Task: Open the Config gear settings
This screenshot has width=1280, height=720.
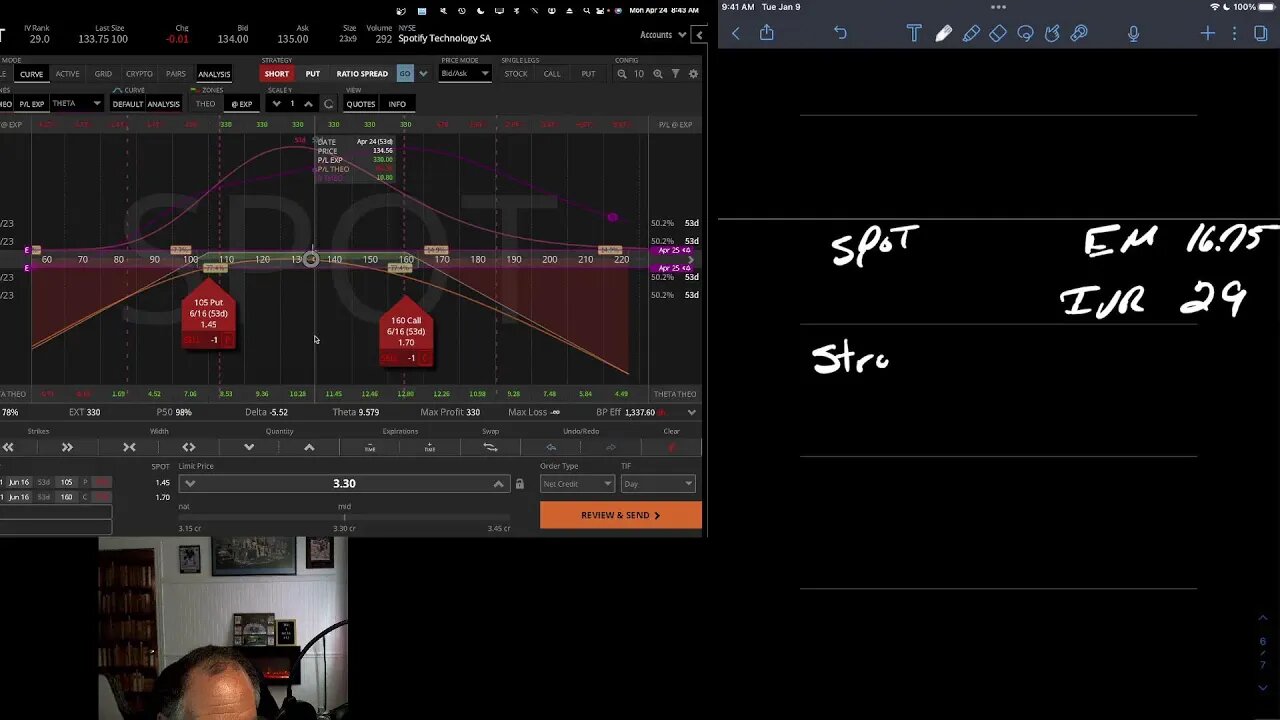Action: [693, 74]
